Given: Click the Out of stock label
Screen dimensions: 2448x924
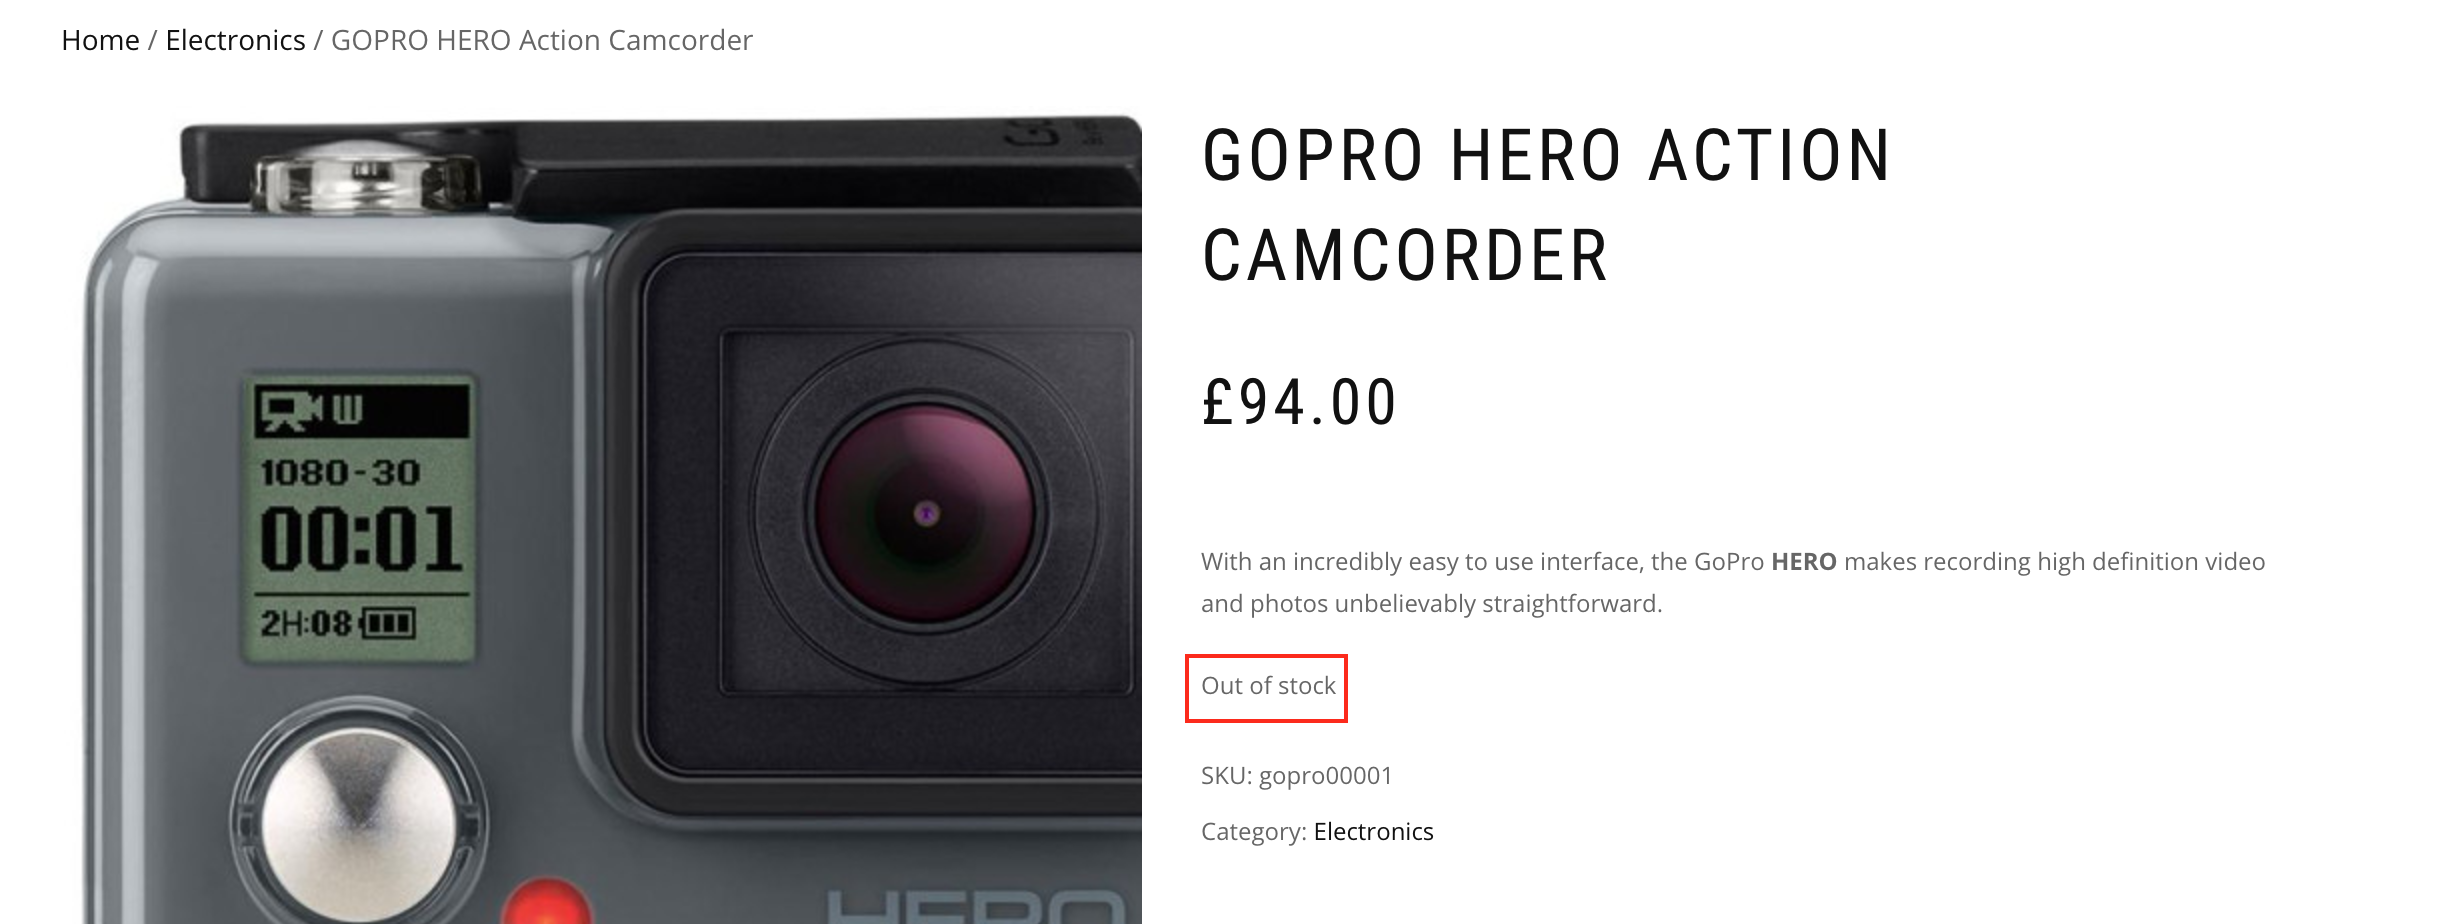Looking at the screenshot, I should (x=1268, y=686).
